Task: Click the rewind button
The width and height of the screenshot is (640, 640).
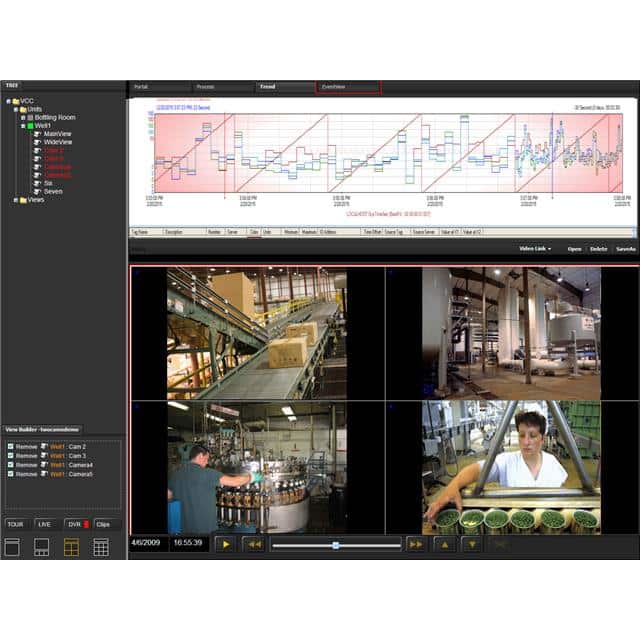Action: pyautogui.click(x=254, y=544)
